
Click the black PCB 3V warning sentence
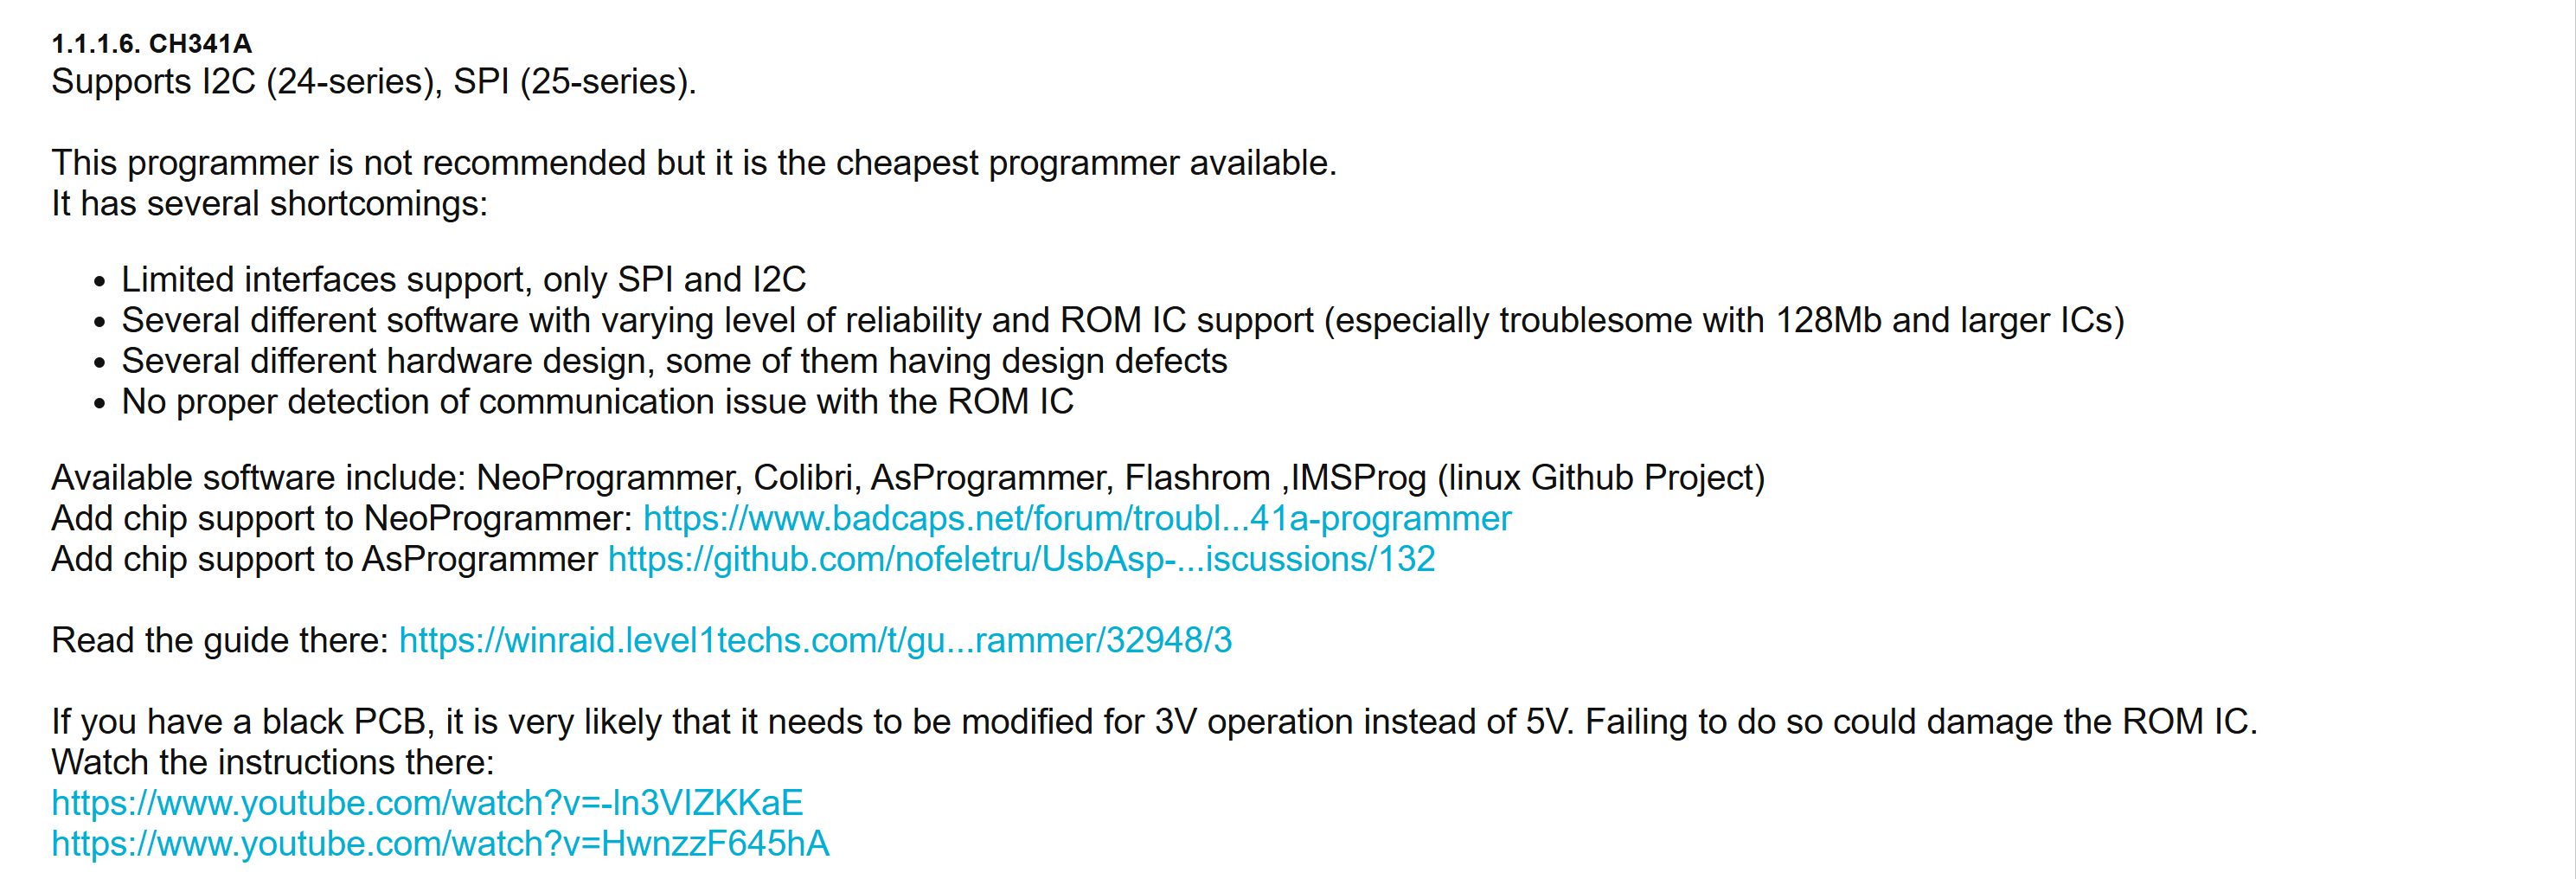(1153, 722)
